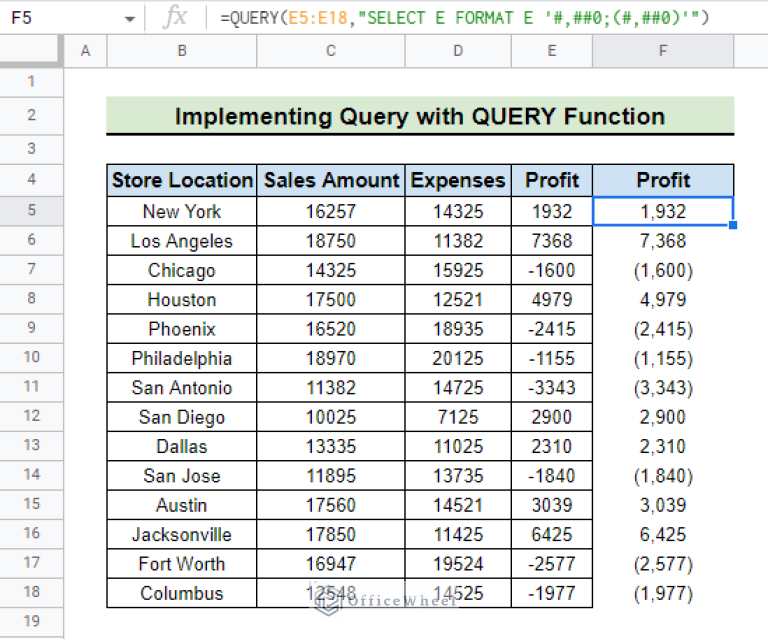Image resolution: width=768 pixels, height=639 pixels.
Task: Click the profit 6425 cell in column E
Action: 552,535
